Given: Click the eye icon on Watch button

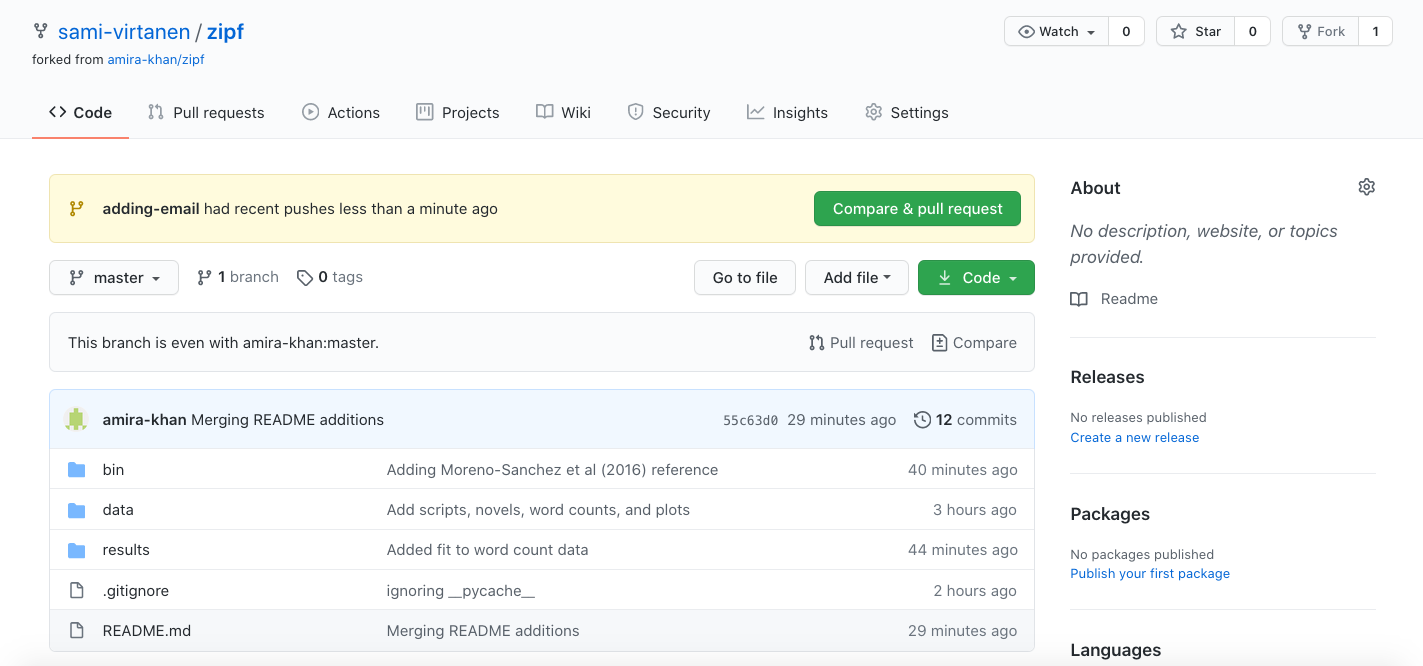Looking at the screenshot, I should pos(1026,32).
